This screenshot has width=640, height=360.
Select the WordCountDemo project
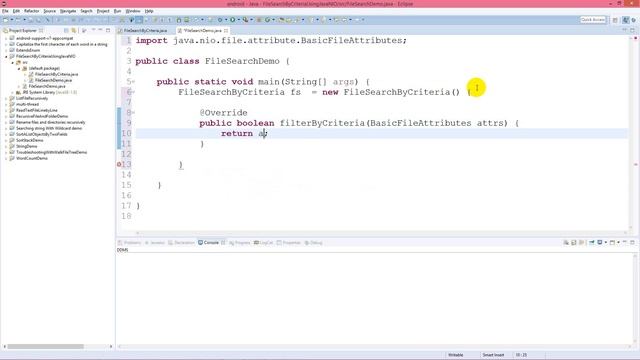[31, 158]
